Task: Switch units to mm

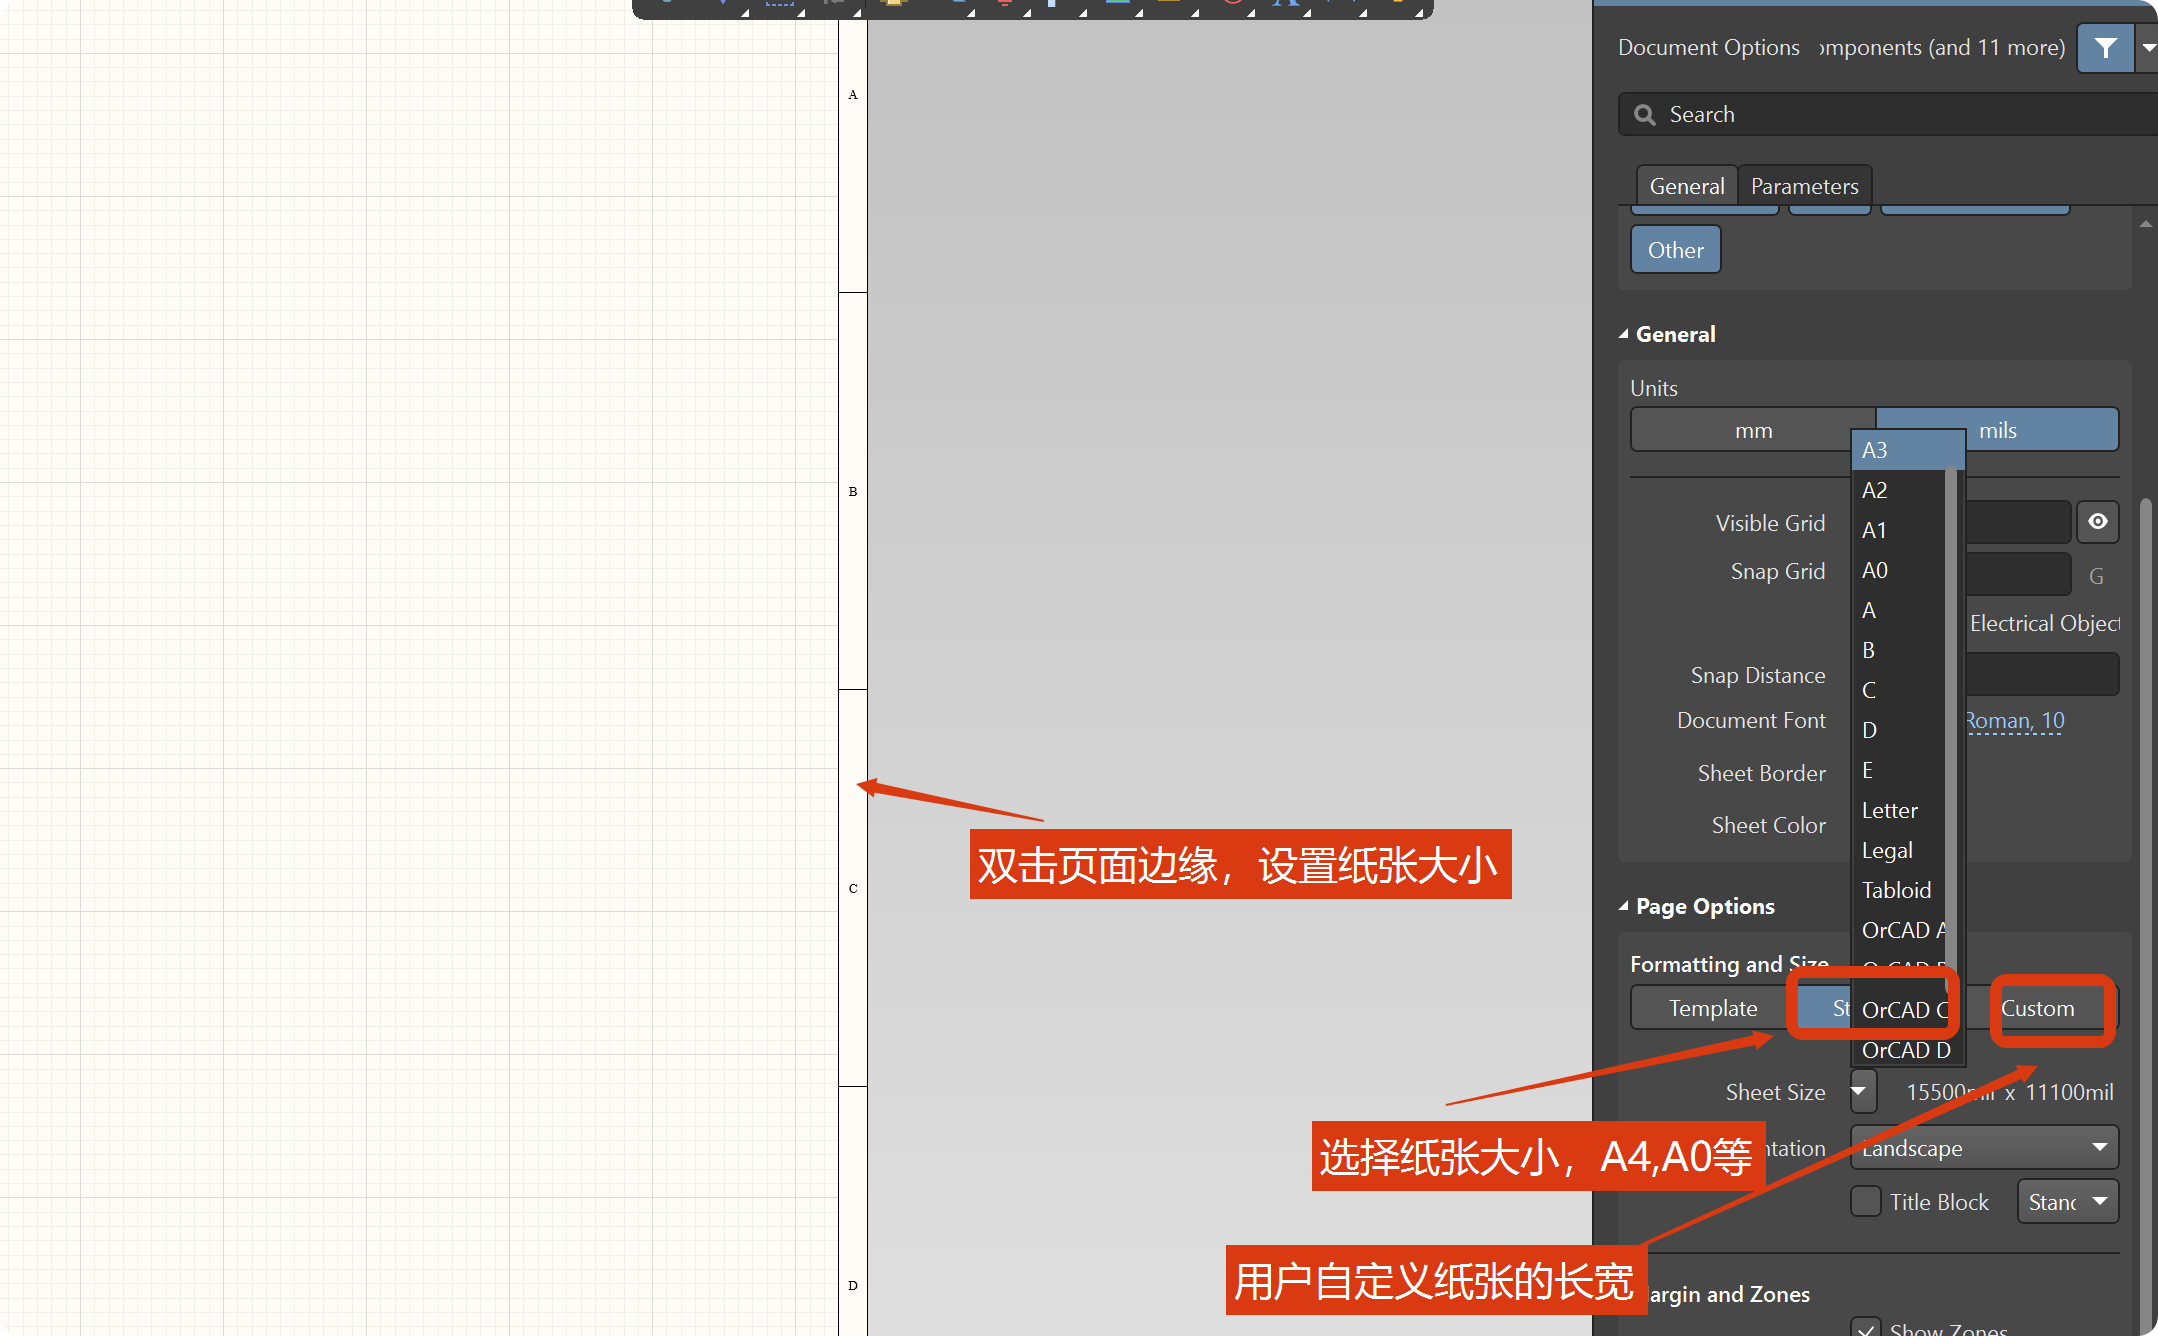Action: [x=1753, y=430]
